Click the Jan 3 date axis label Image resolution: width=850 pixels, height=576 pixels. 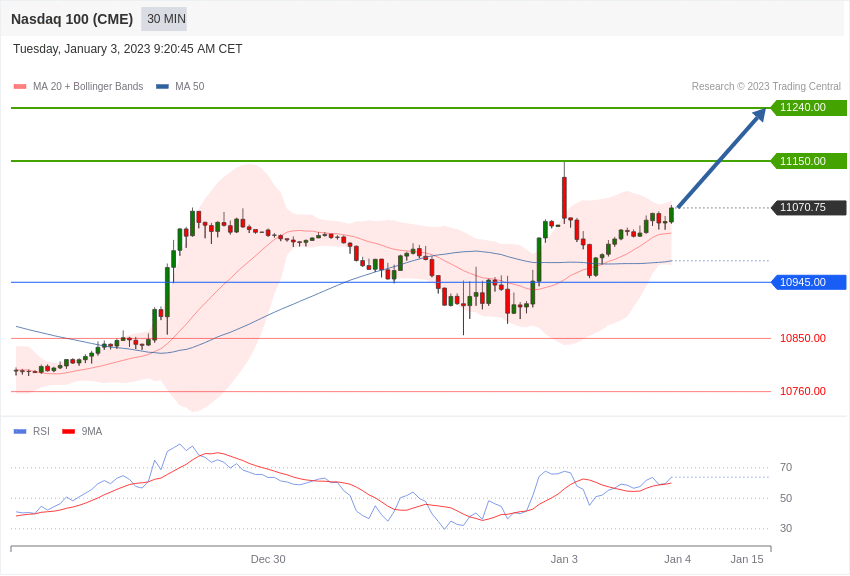(564, 559)
